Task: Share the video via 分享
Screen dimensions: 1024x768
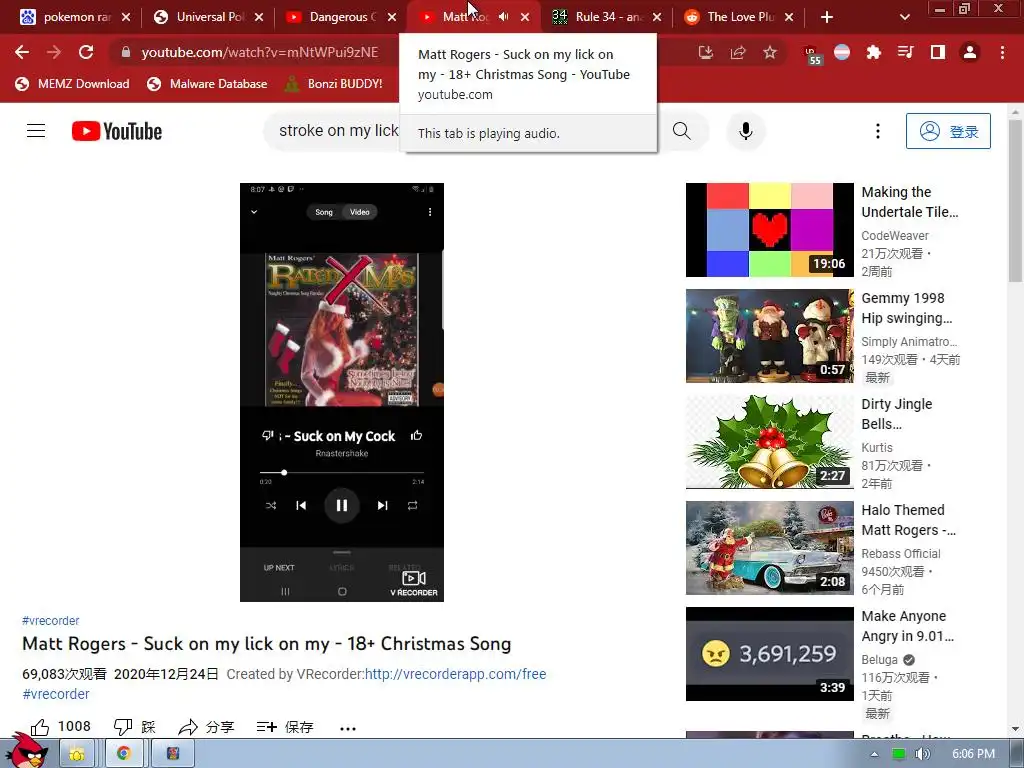Action: [206, 727]
